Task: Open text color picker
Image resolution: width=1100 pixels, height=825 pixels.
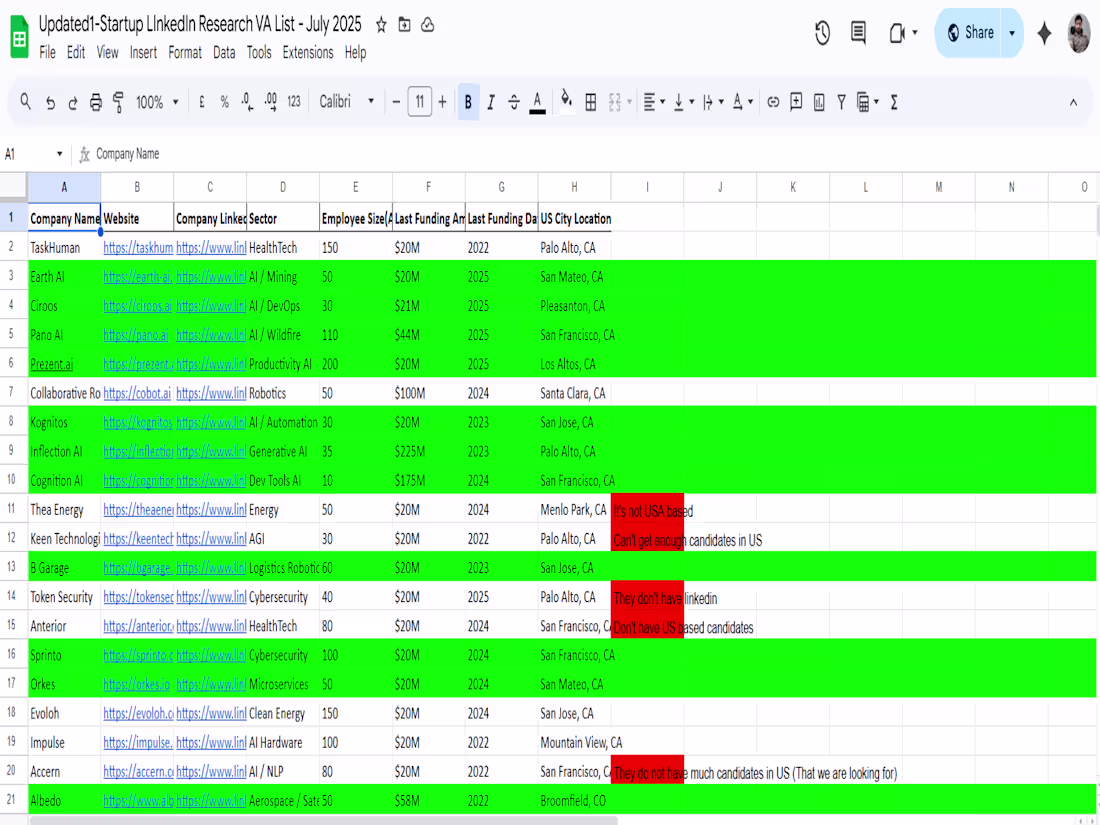Action: click(537, 102)
